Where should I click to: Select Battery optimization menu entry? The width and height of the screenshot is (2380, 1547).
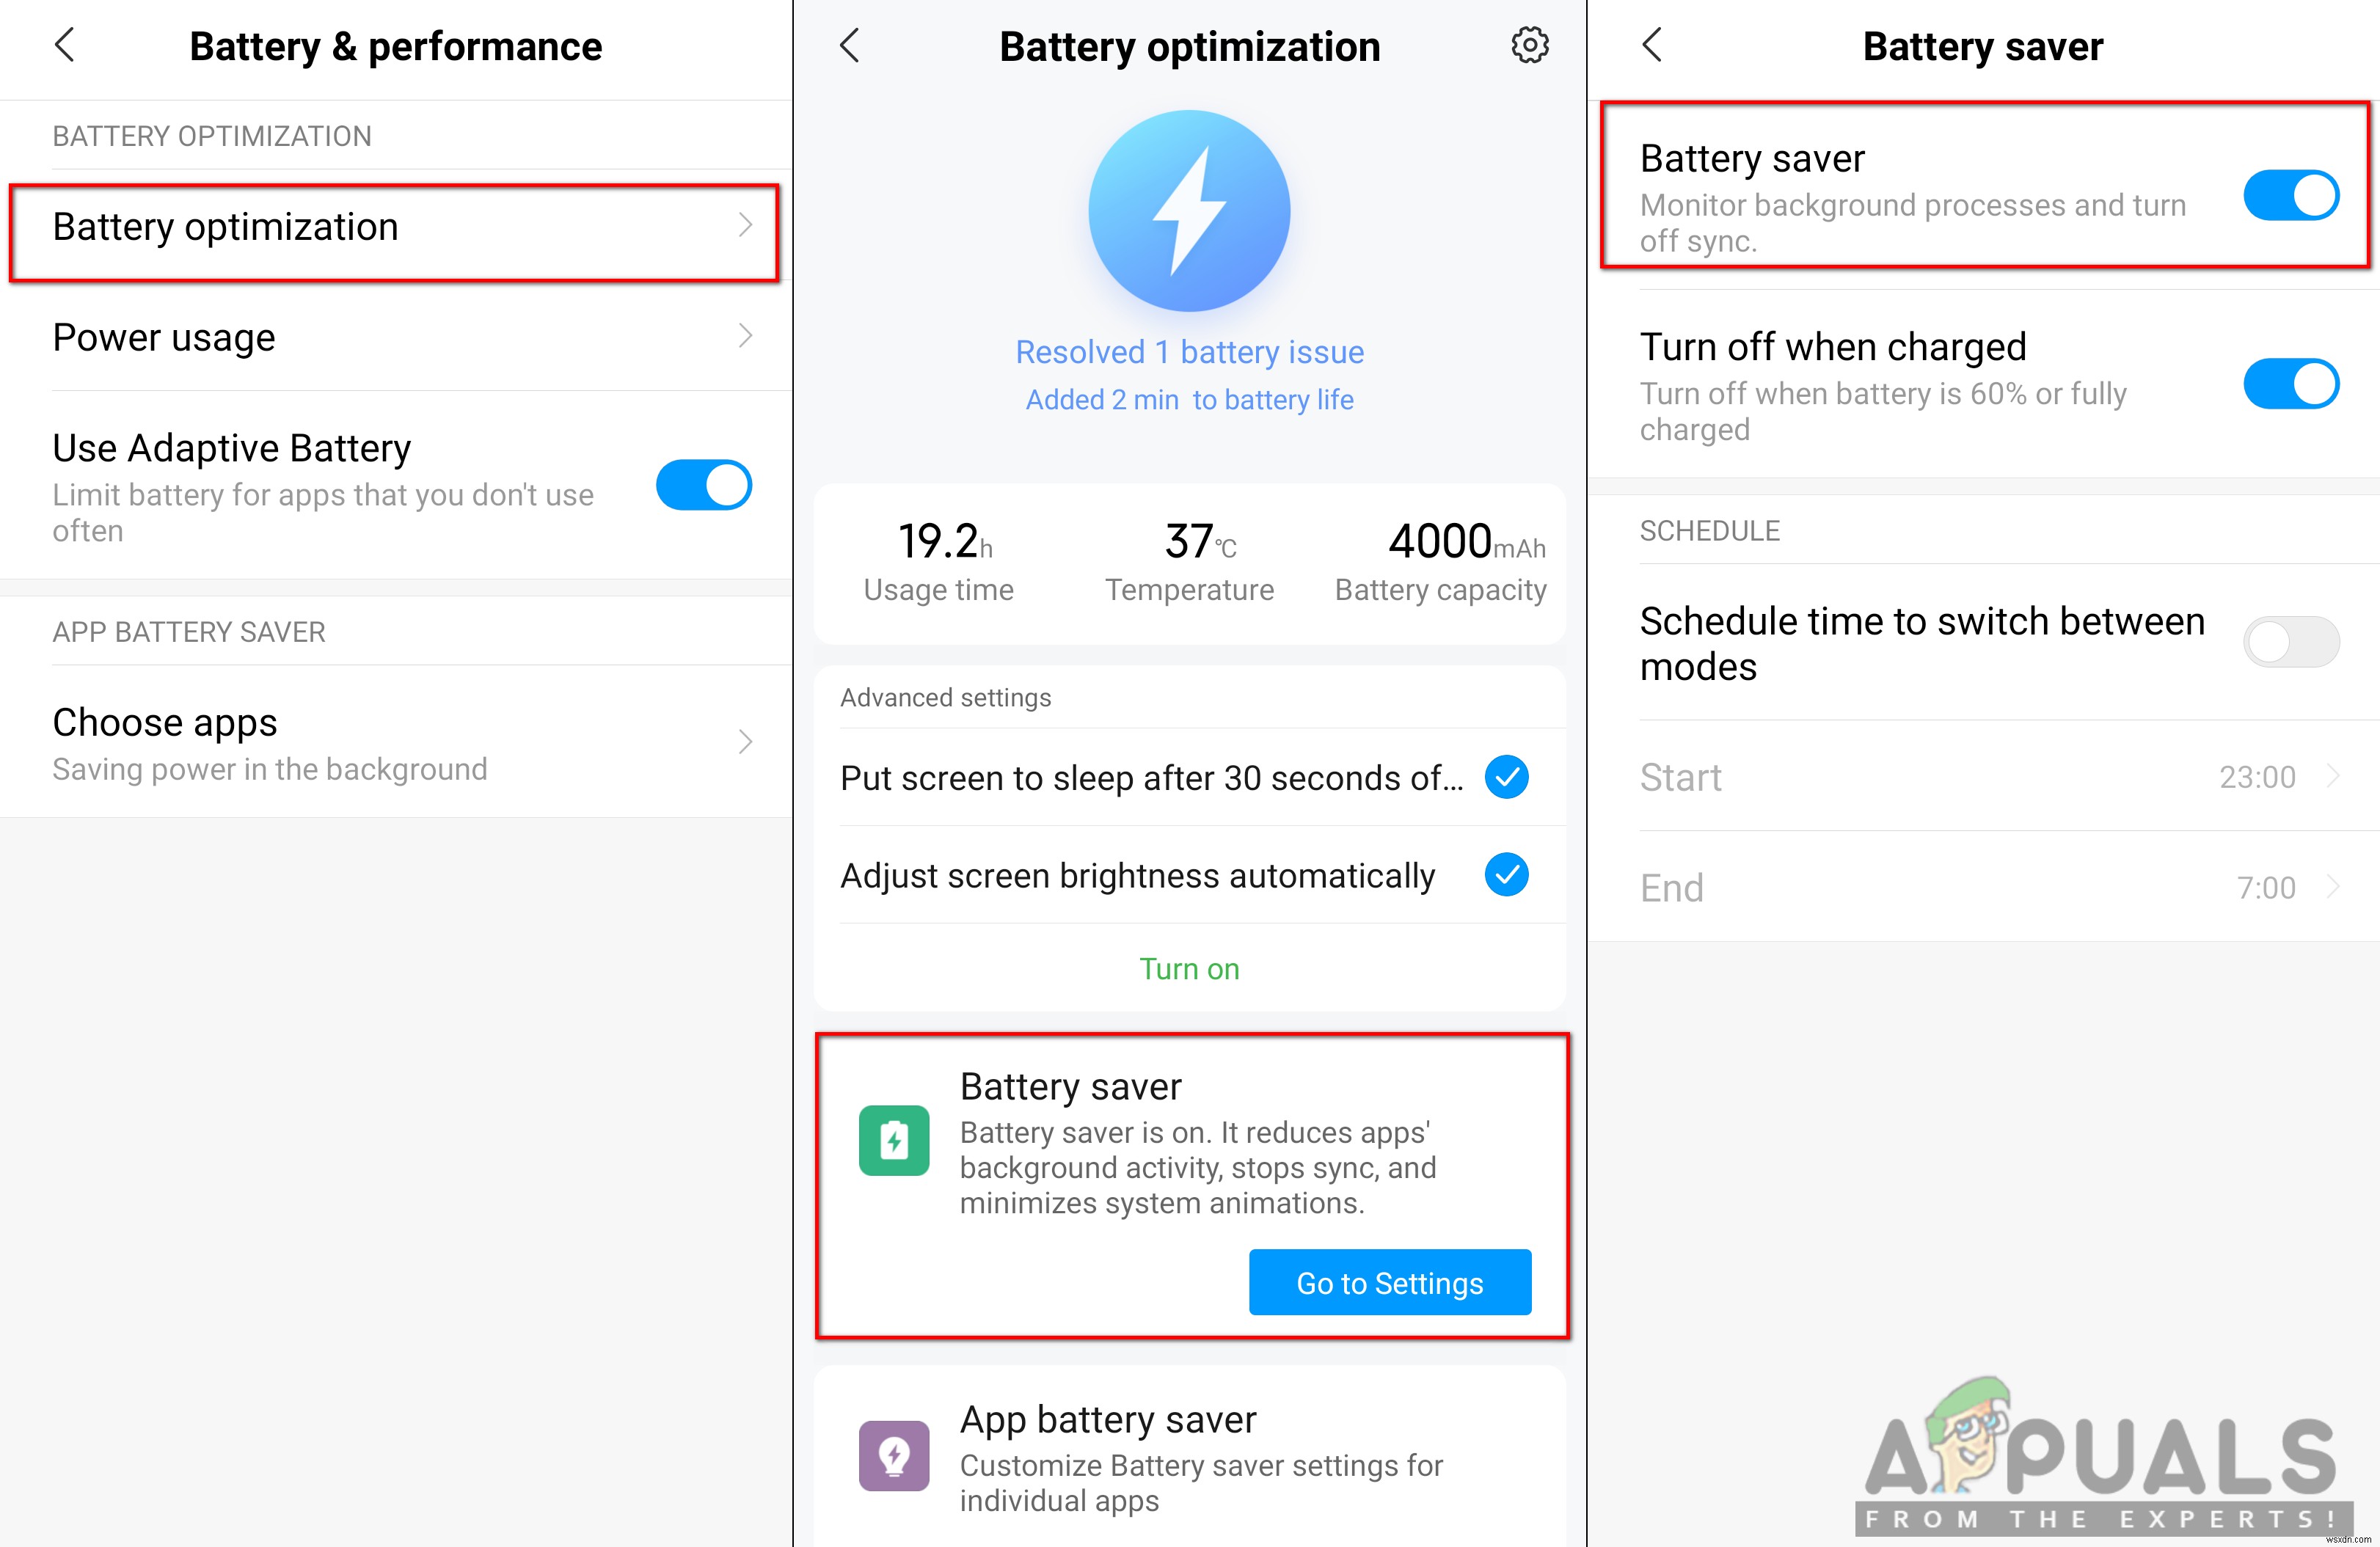point(397,225)
